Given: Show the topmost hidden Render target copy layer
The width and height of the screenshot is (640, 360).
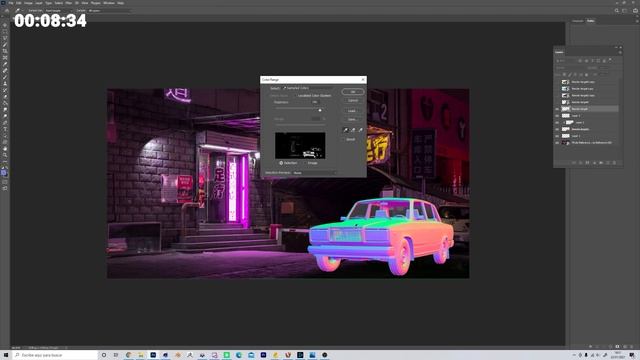Looking at the screenshot, I should coord(557,82).
